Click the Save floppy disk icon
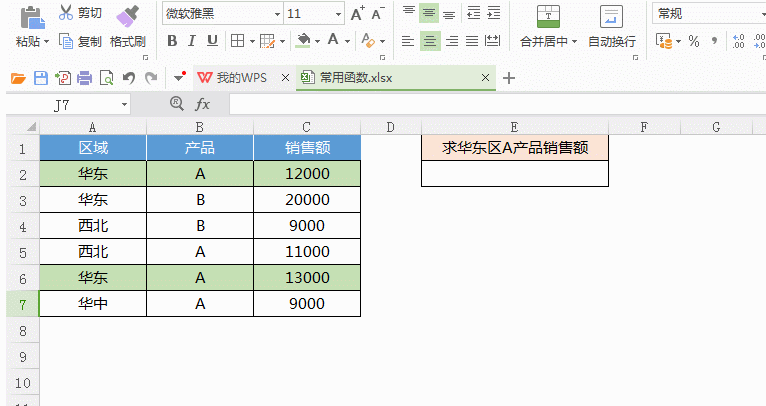 tap(40, 78)
